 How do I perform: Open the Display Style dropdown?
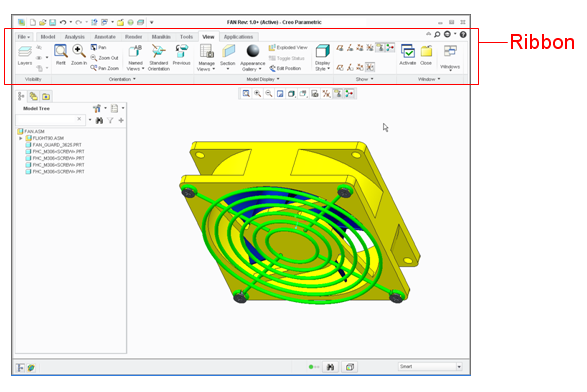pyautogui.click(x=322, y=57)
